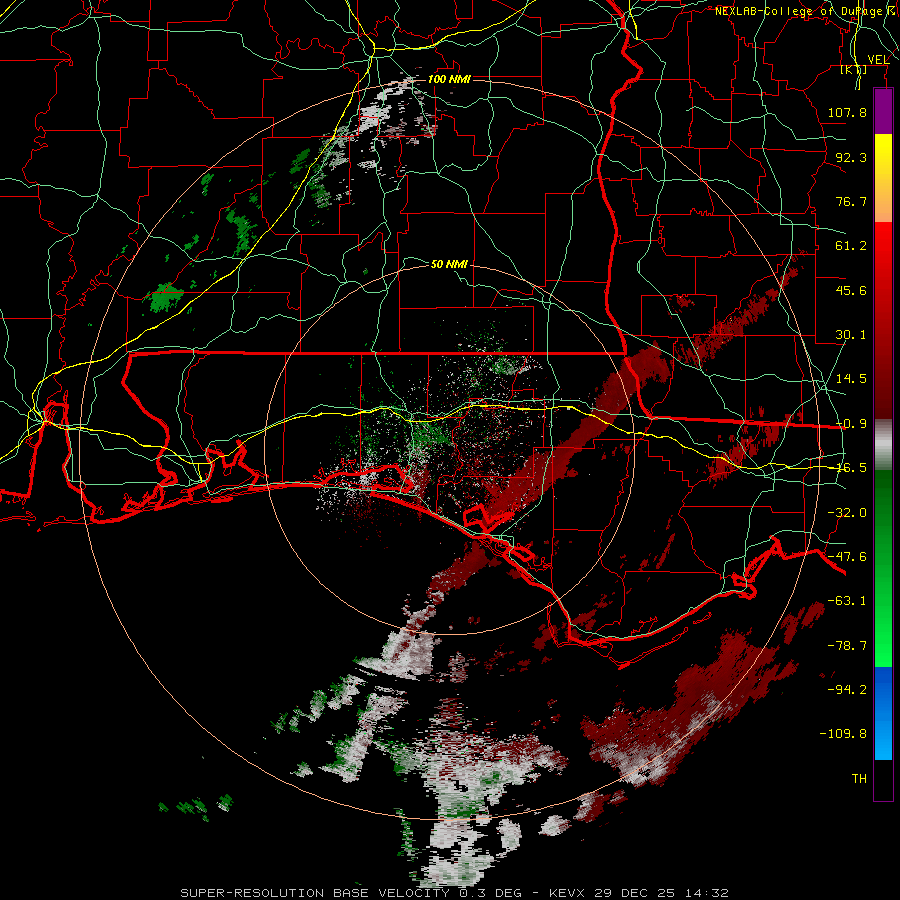
Task: Click the -78.7 velocity scale value
Action: (847, 646)
